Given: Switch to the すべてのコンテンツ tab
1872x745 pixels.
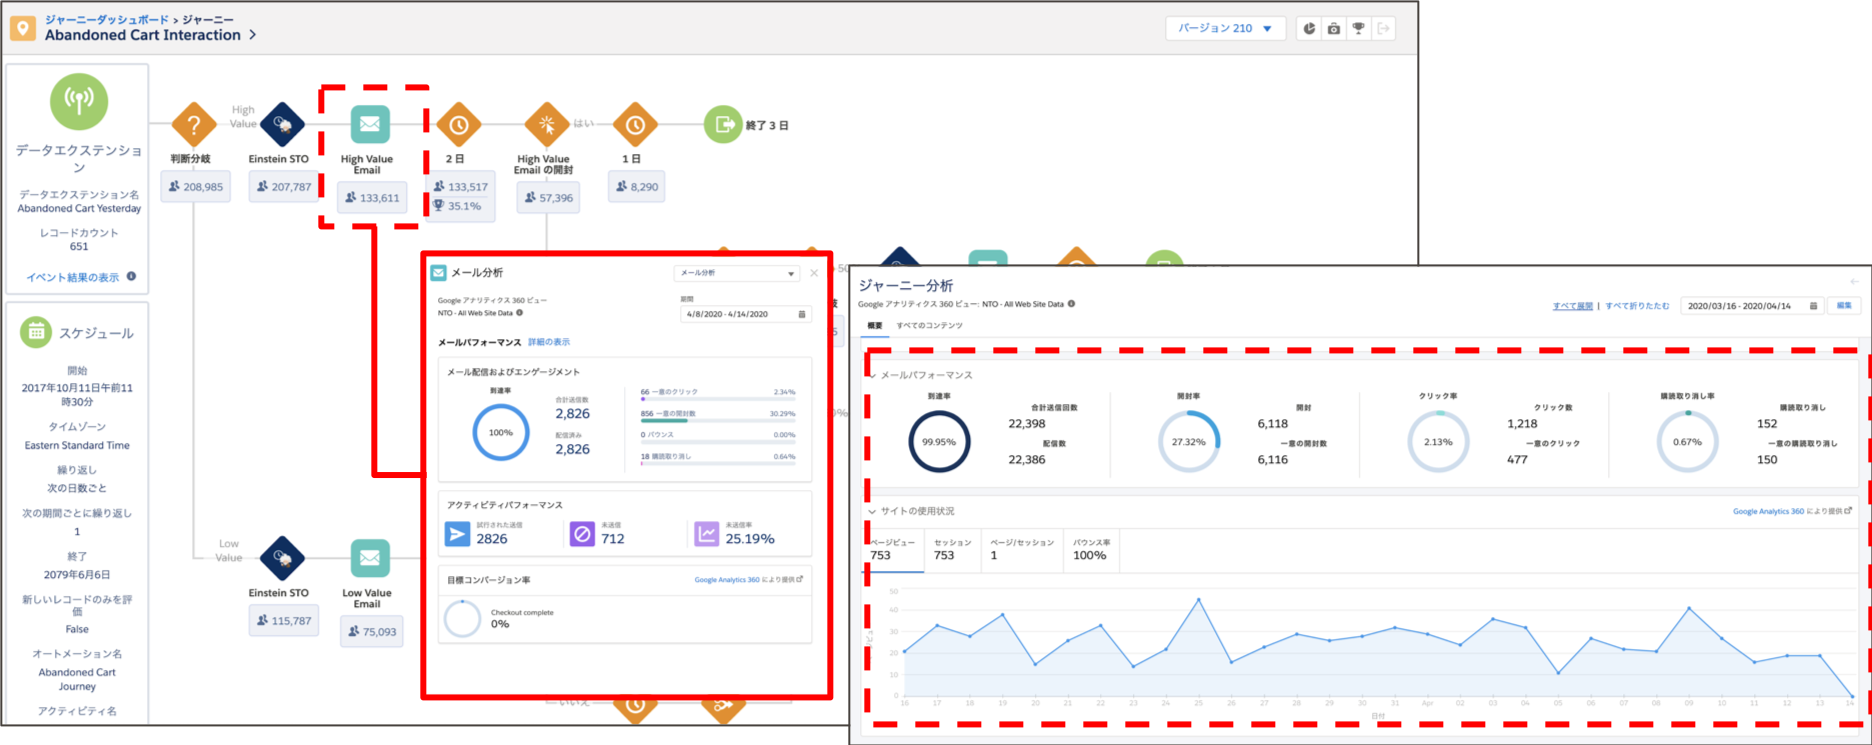Looking at the screenshot, I should point(929,326).
